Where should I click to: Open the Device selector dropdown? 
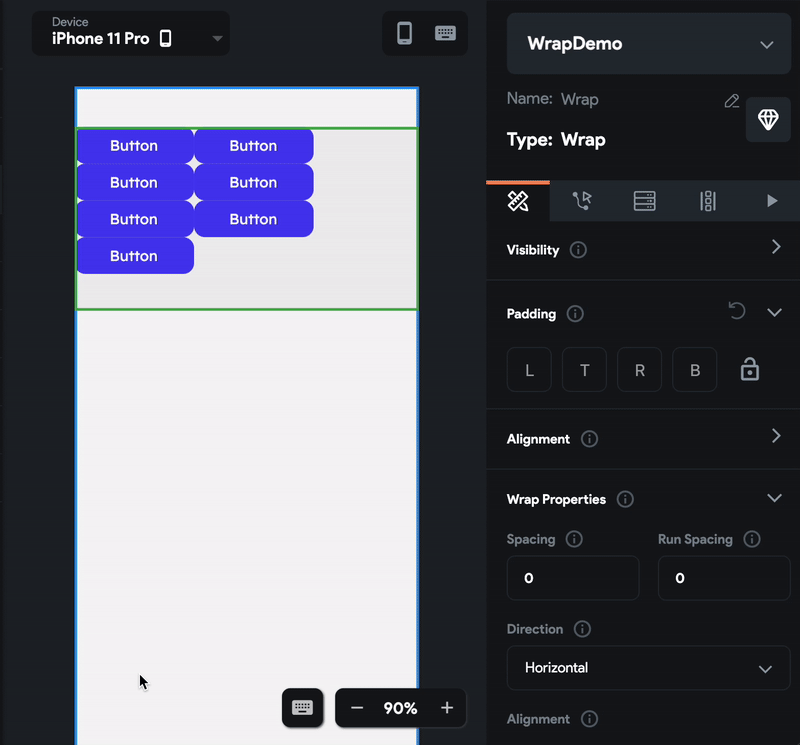pyautogui.click(x=131, y=34)
